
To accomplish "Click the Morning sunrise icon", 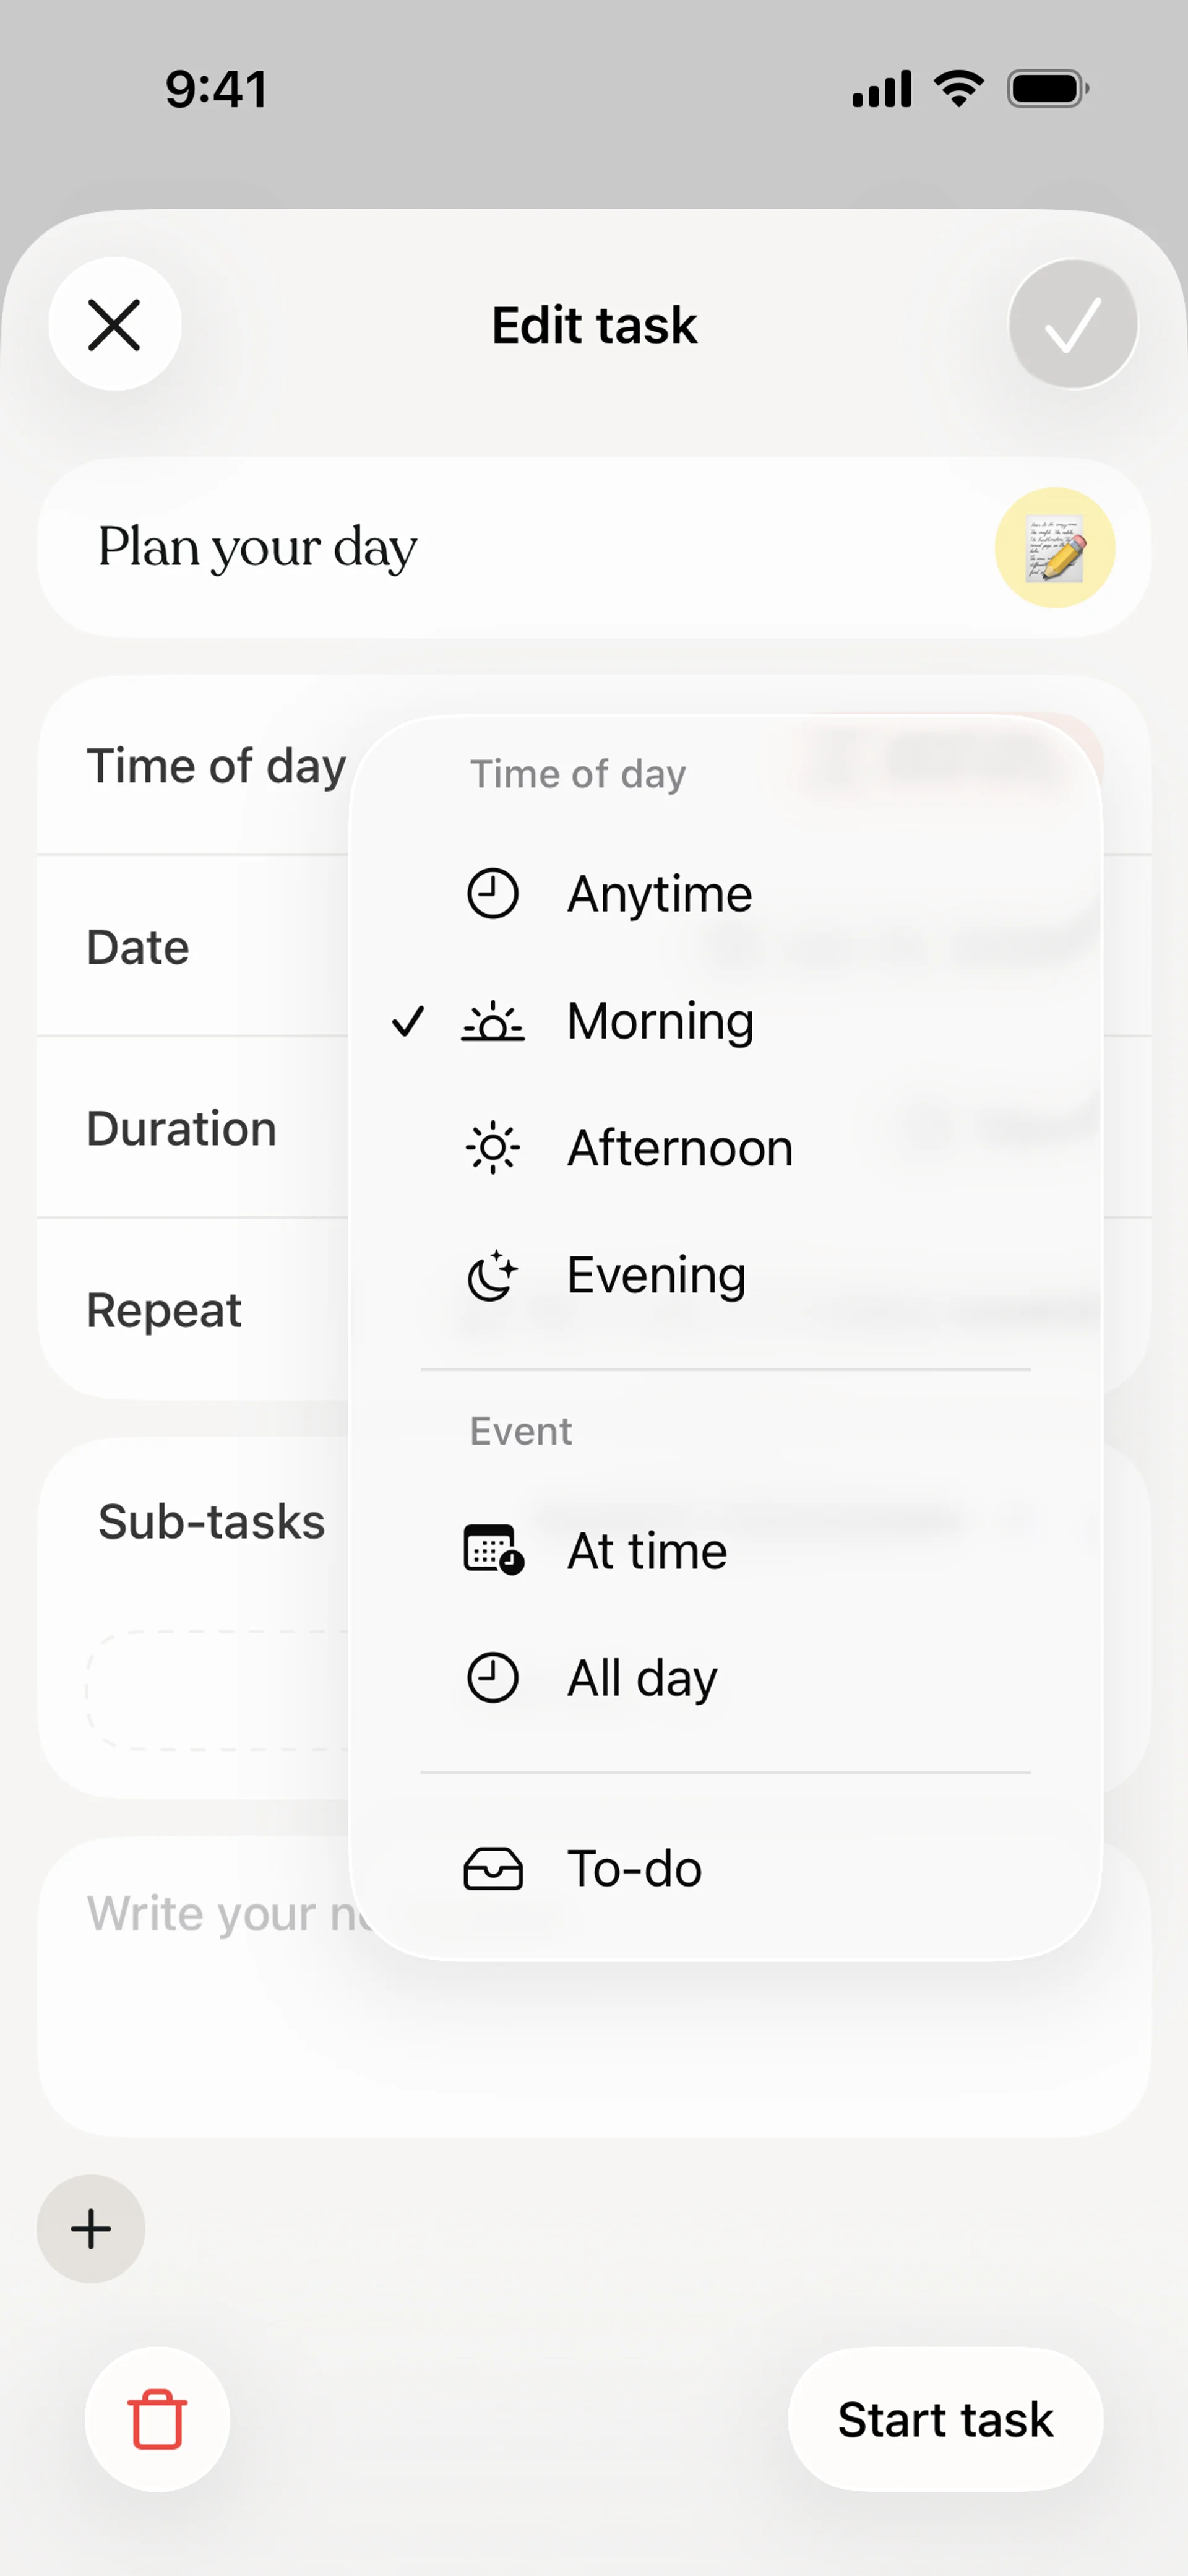I will click(x=492, y=1021).
